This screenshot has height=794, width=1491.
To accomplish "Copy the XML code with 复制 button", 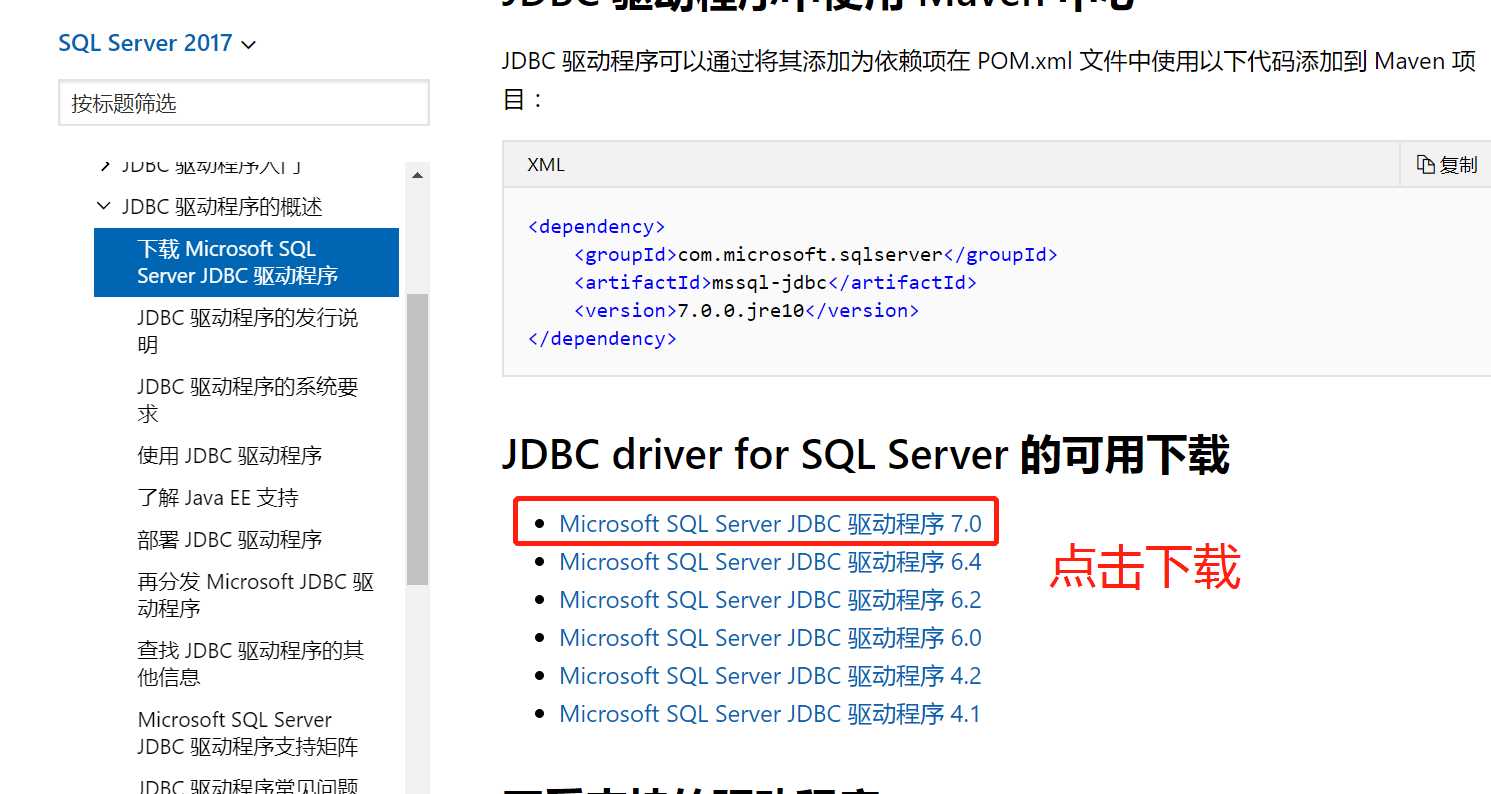I will [1446, 165].
